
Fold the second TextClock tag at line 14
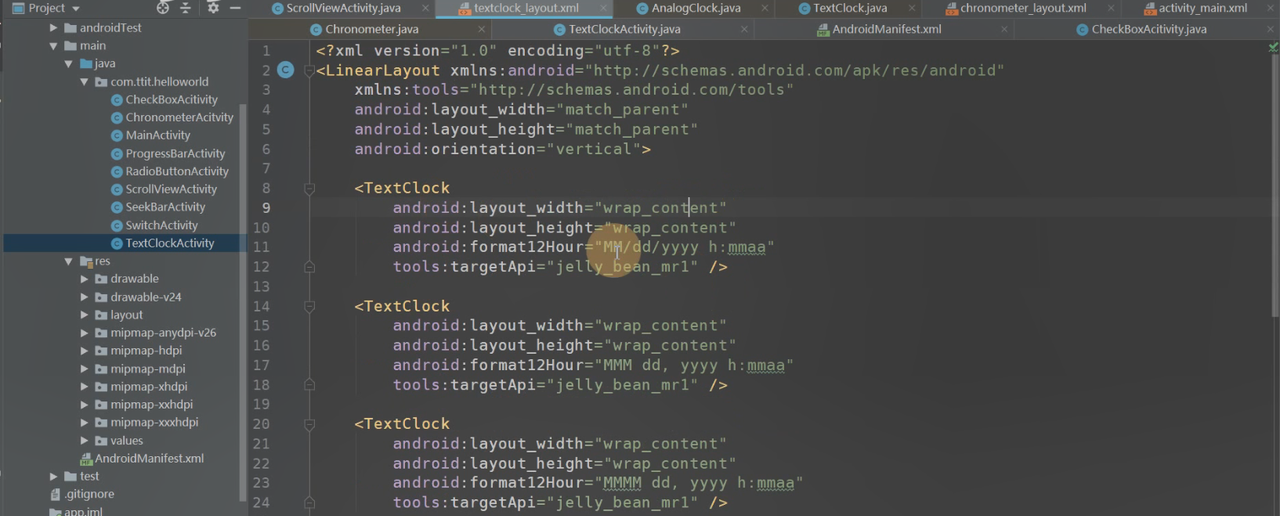click(x=309, y=306)
